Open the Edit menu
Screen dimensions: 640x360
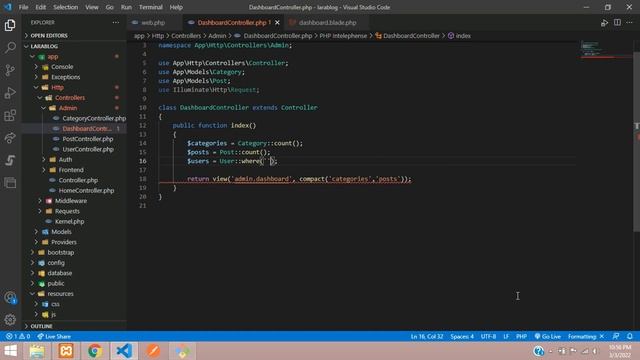(40, 7)
